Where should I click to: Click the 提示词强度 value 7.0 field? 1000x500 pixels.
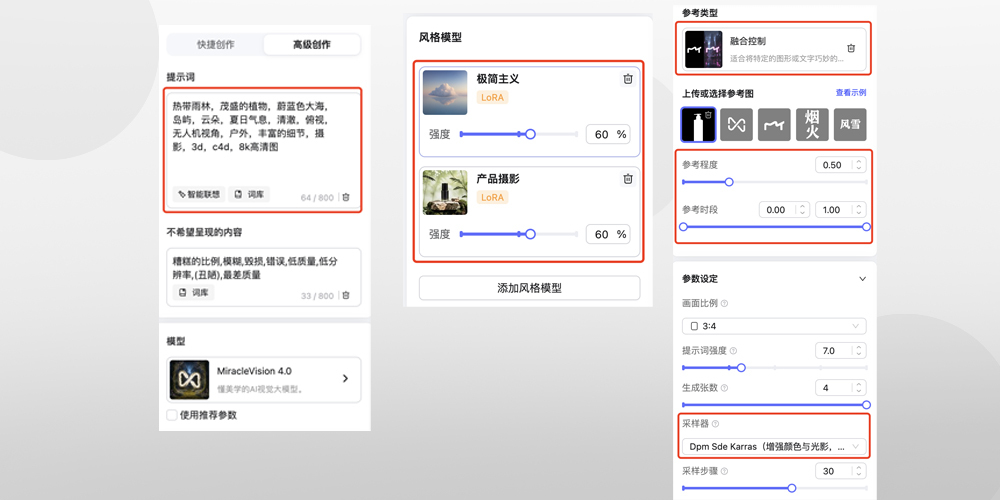[x=841, y=350]
